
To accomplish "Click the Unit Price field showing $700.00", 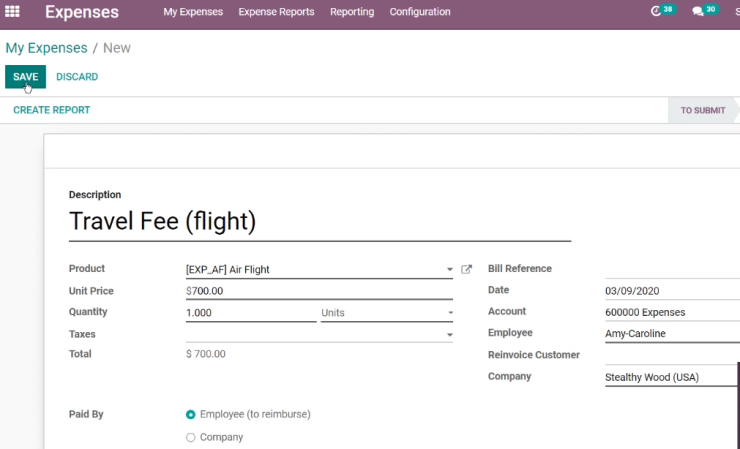I will point(319,291).
